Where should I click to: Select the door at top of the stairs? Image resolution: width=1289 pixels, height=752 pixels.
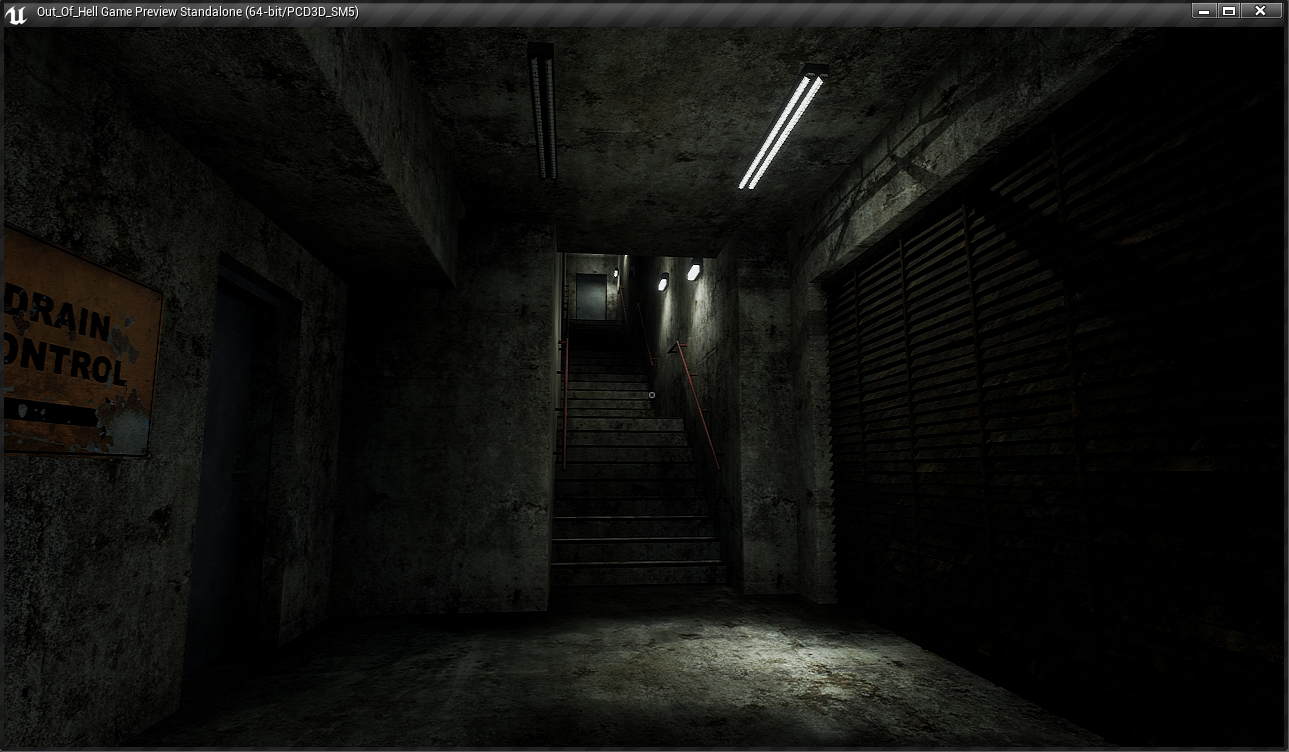pyautogui.click(x=590, y=296)
